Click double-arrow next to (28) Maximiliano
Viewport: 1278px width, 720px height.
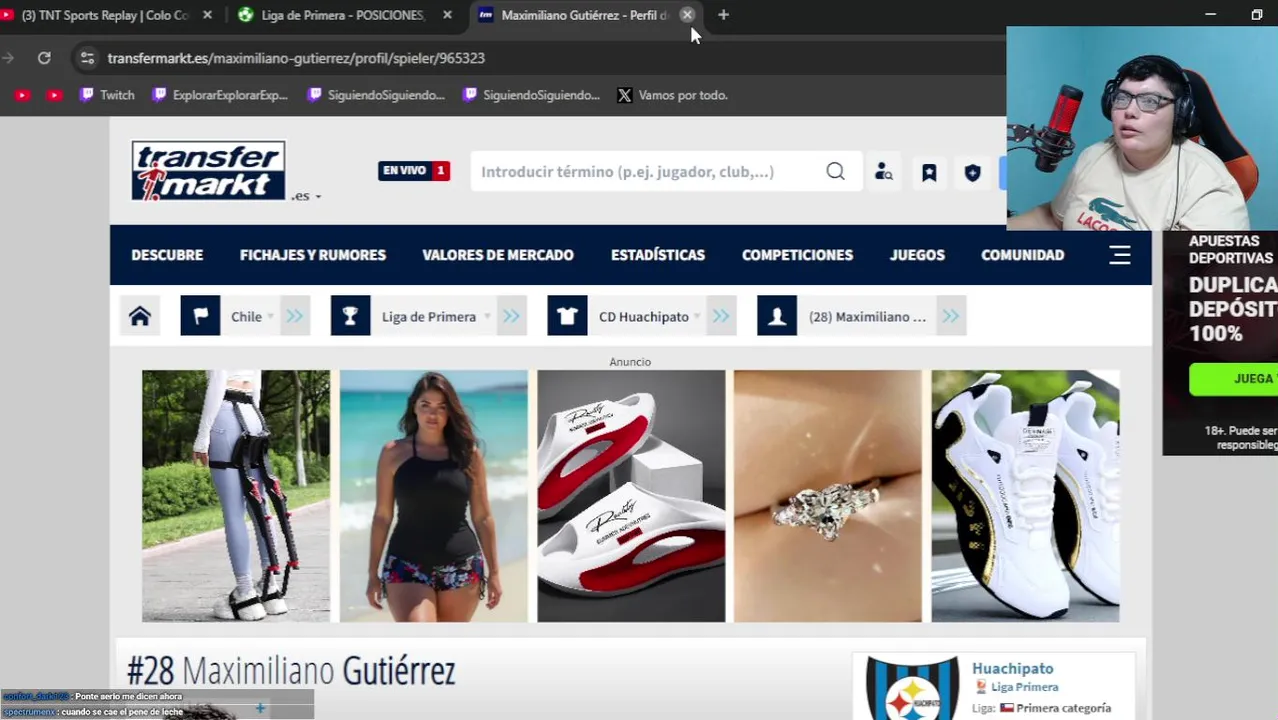[950, 316]
